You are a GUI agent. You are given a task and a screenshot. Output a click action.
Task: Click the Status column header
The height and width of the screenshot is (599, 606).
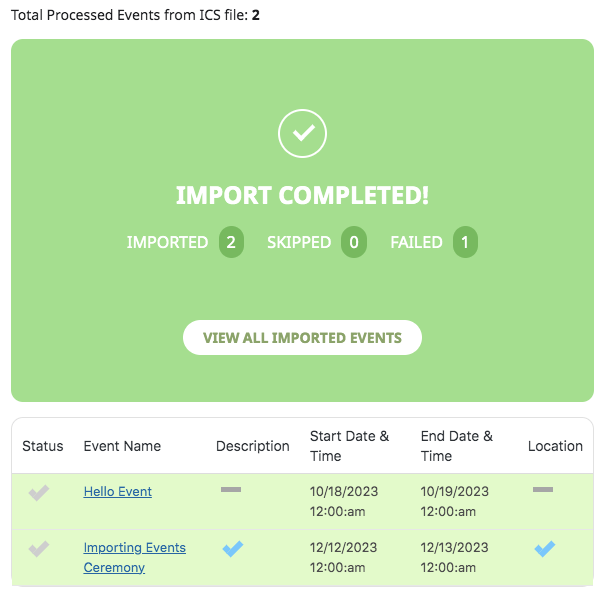tap(43, 446)
